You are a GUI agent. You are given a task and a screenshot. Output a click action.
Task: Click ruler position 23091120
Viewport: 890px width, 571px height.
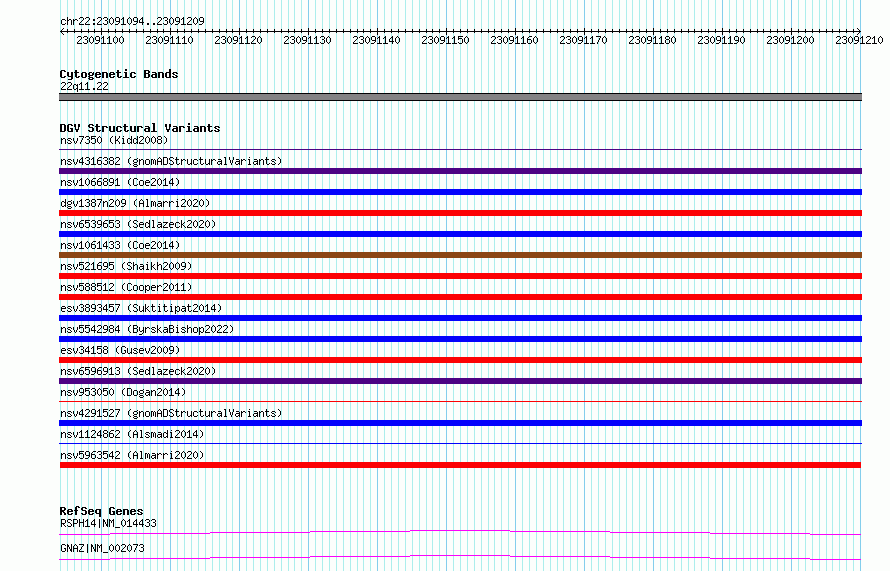(x=238, y=40)
